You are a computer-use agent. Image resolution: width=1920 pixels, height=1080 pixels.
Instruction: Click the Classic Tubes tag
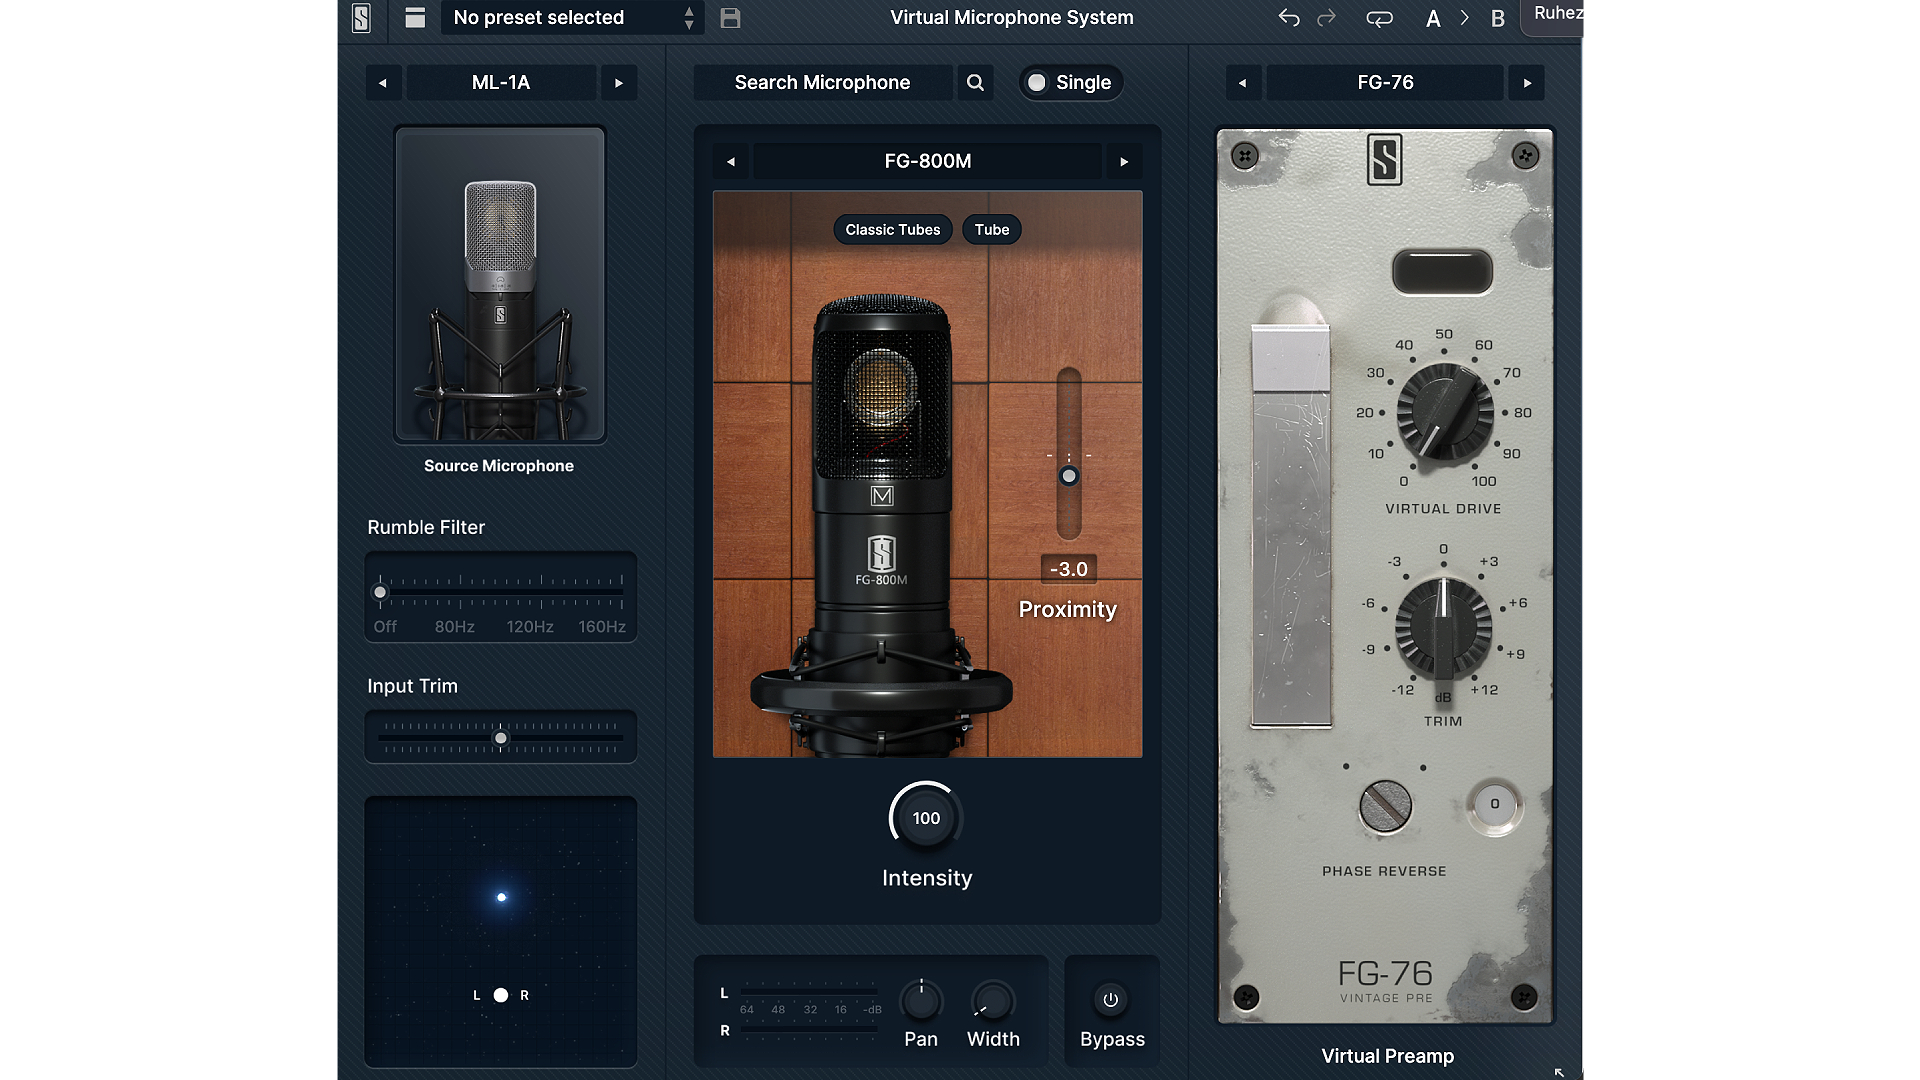[893, 230]
